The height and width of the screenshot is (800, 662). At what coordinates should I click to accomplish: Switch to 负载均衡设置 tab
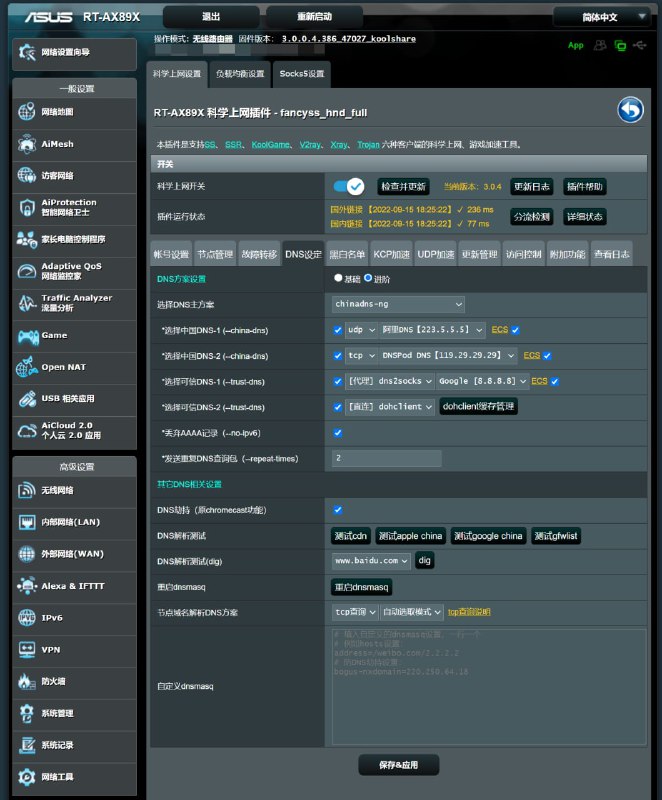coord(240,74)
